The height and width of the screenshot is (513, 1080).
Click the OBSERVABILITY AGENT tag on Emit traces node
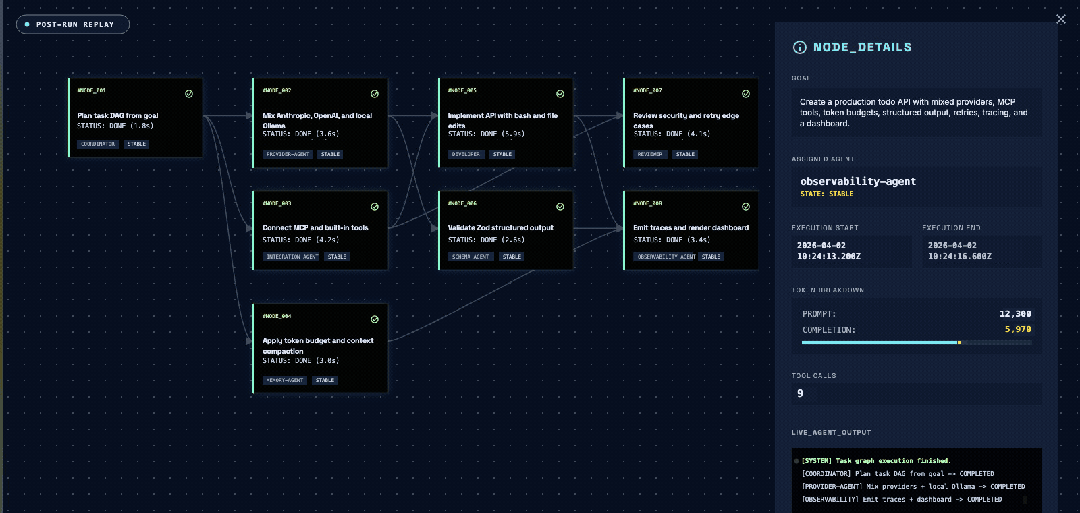click(665, 257)
